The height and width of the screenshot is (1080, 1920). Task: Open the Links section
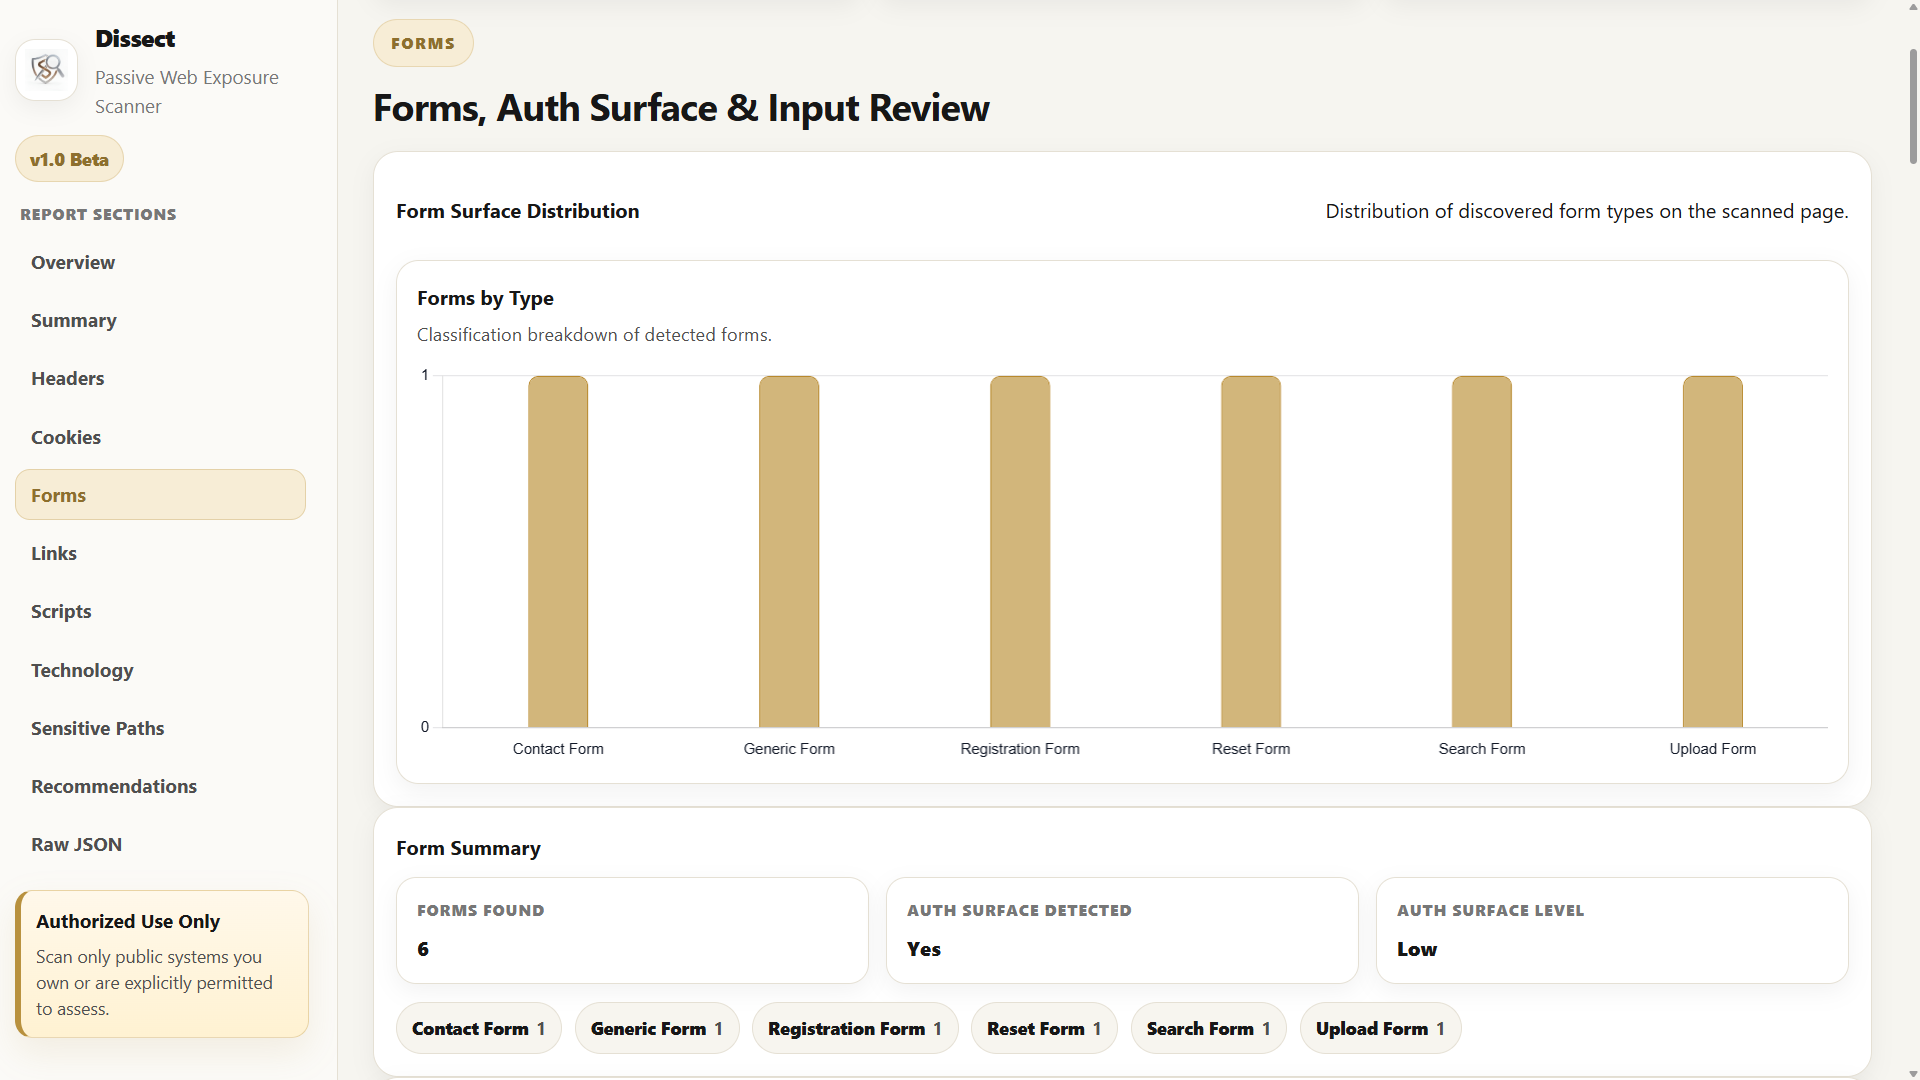point(160,553)
